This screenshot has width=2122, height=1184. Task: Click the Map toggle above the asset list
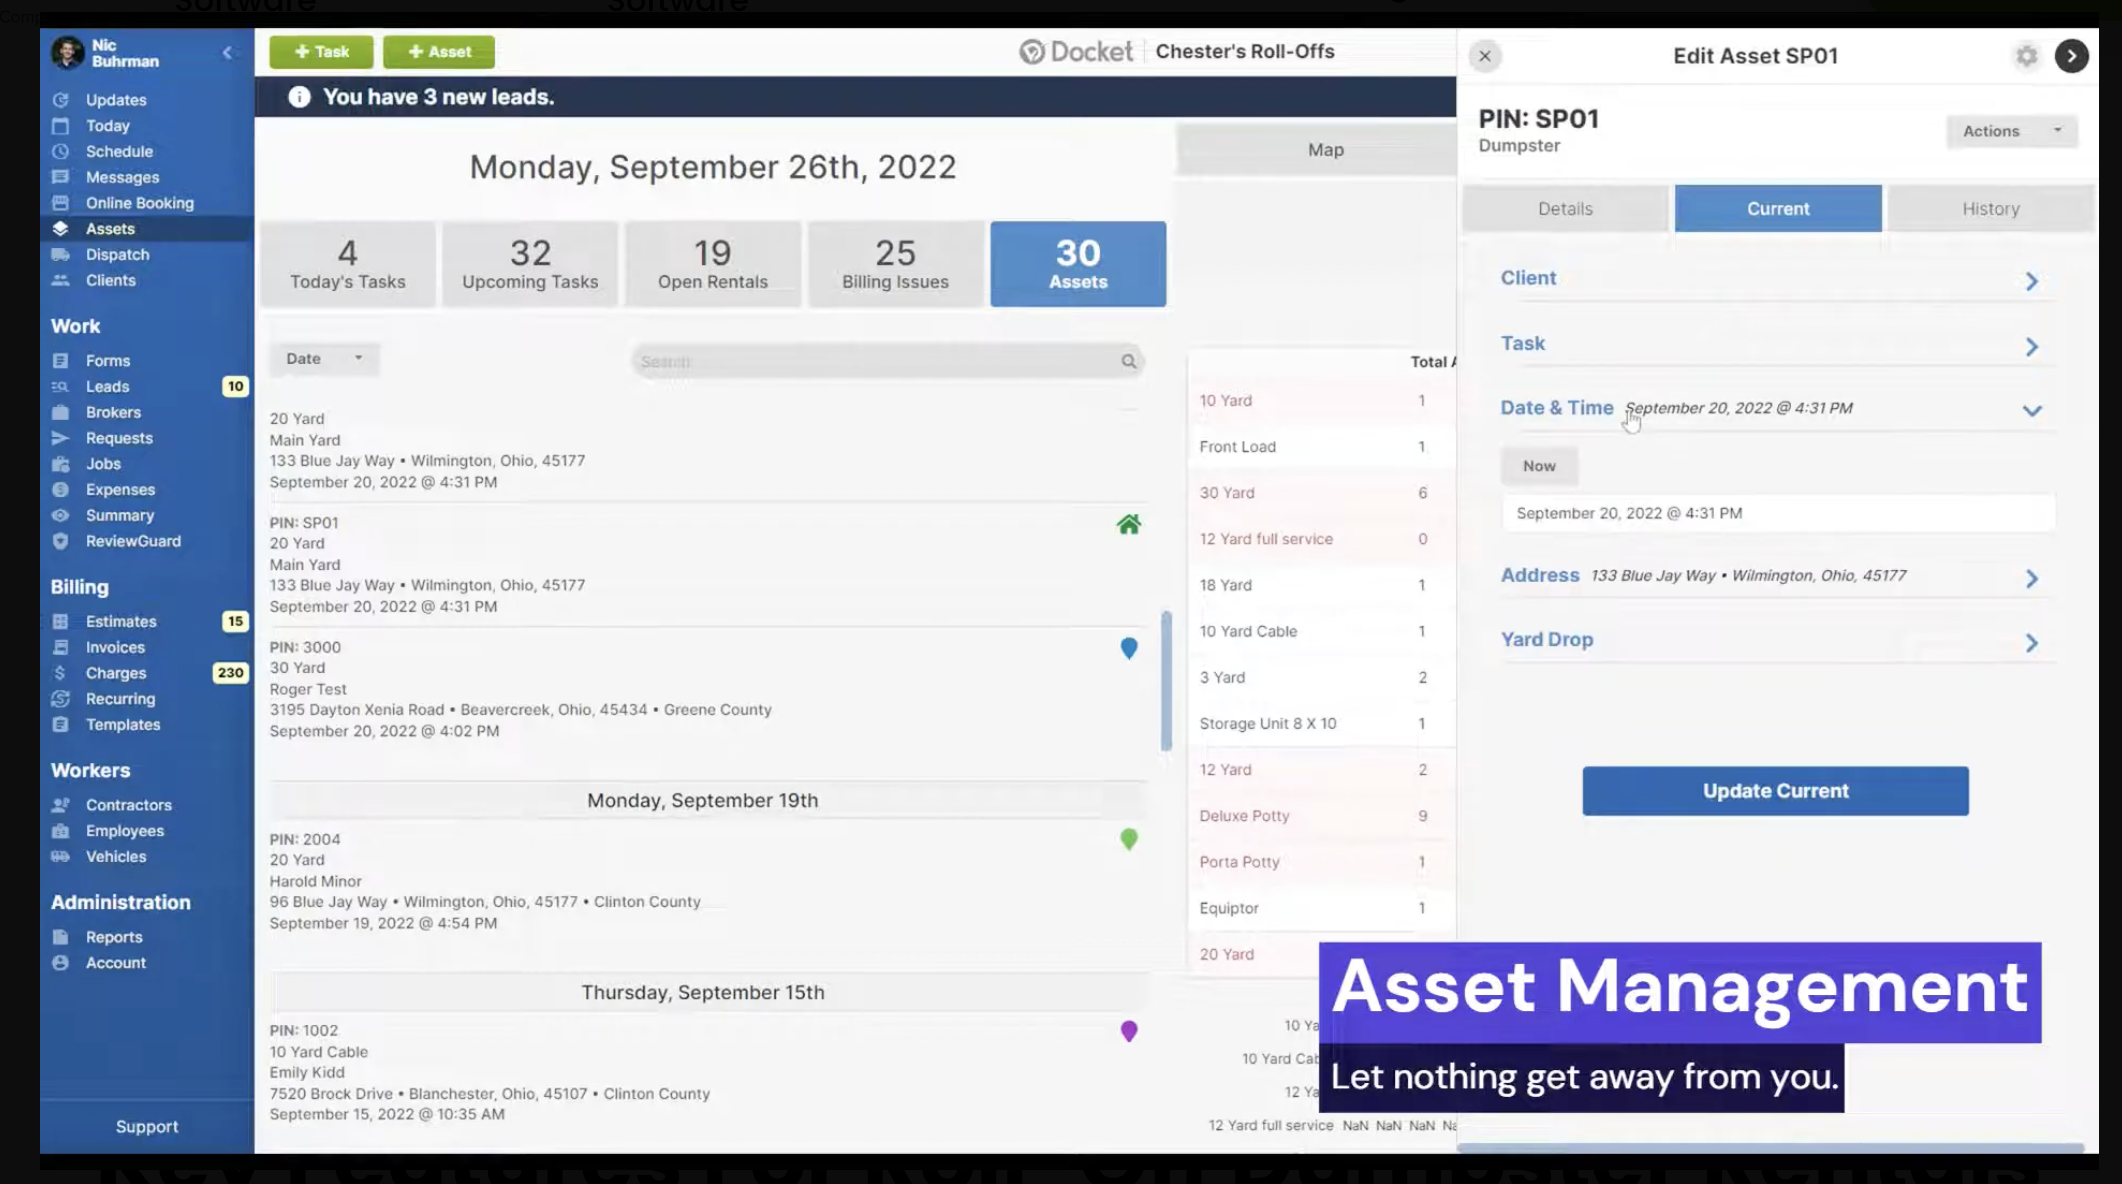click(x=1325, y=149)
